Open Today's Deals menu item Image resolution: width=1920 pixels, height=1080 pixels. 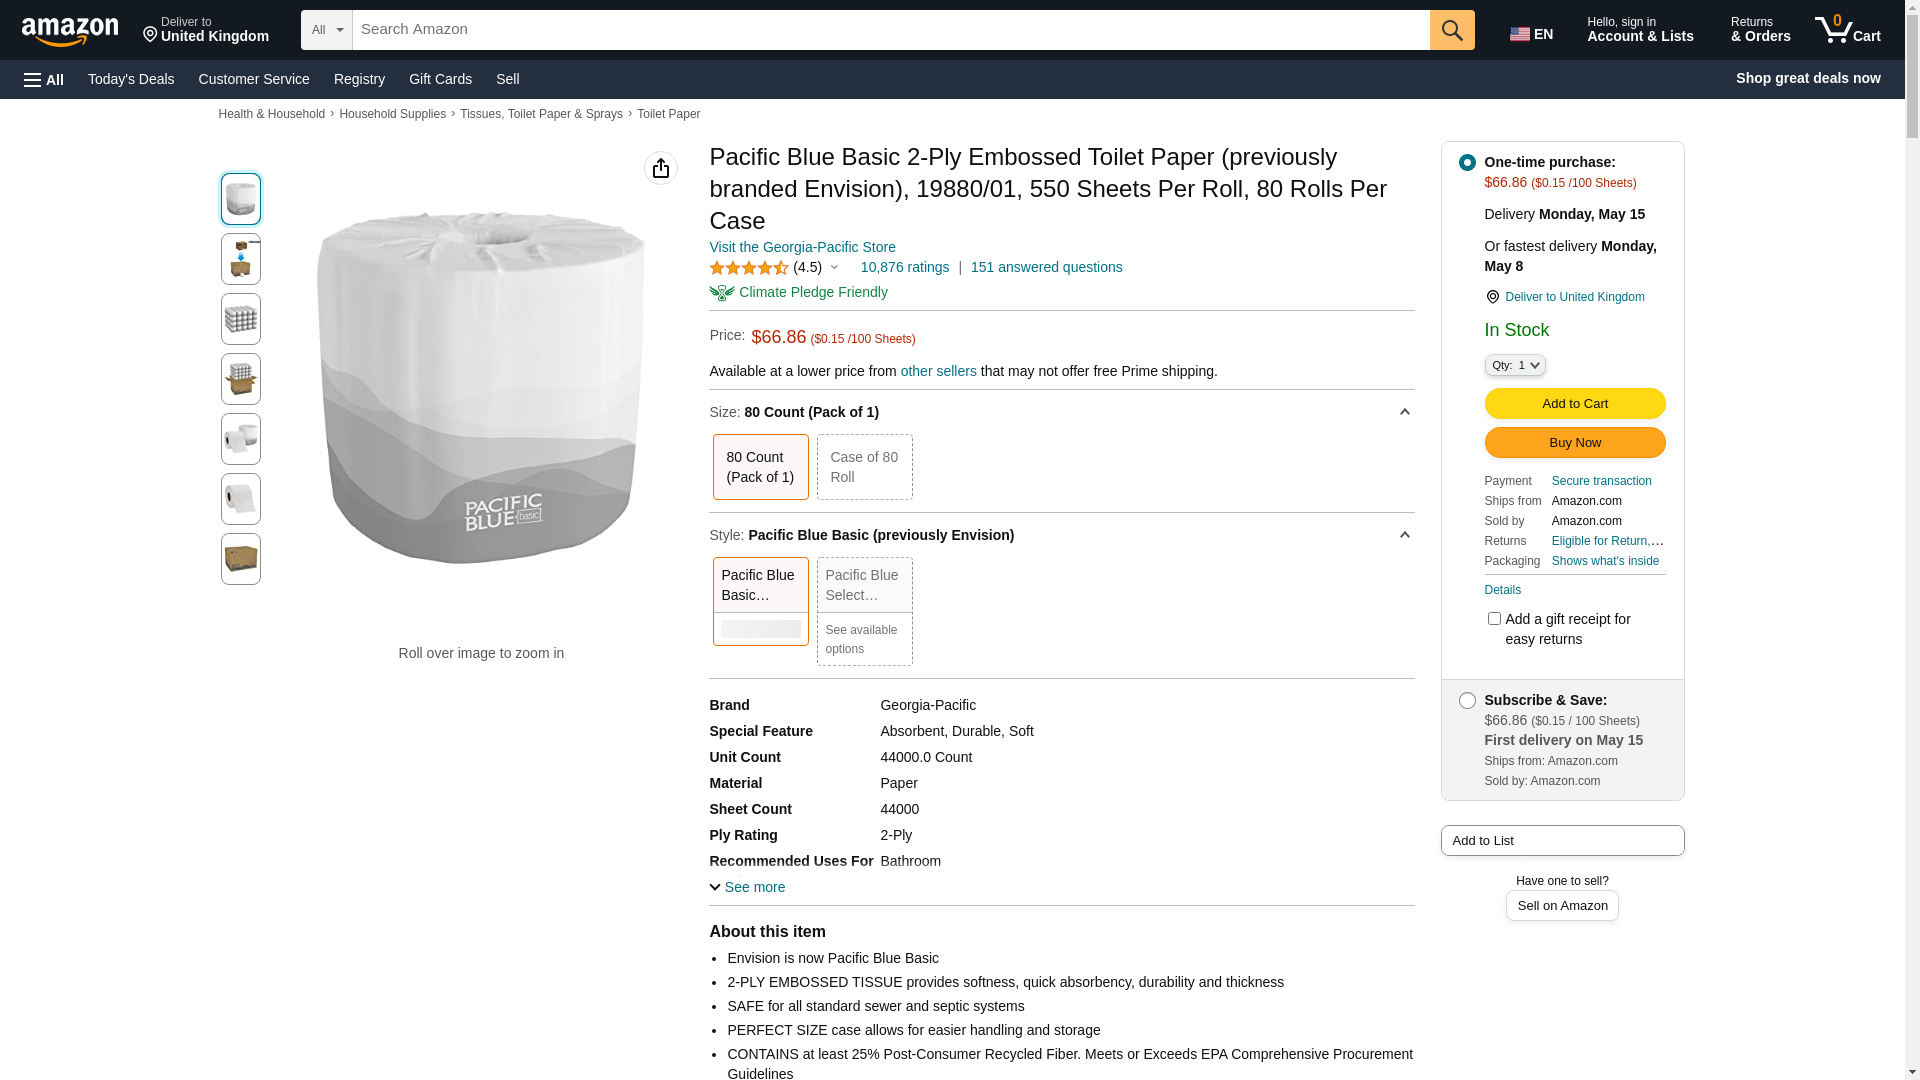tap(131, 79)
